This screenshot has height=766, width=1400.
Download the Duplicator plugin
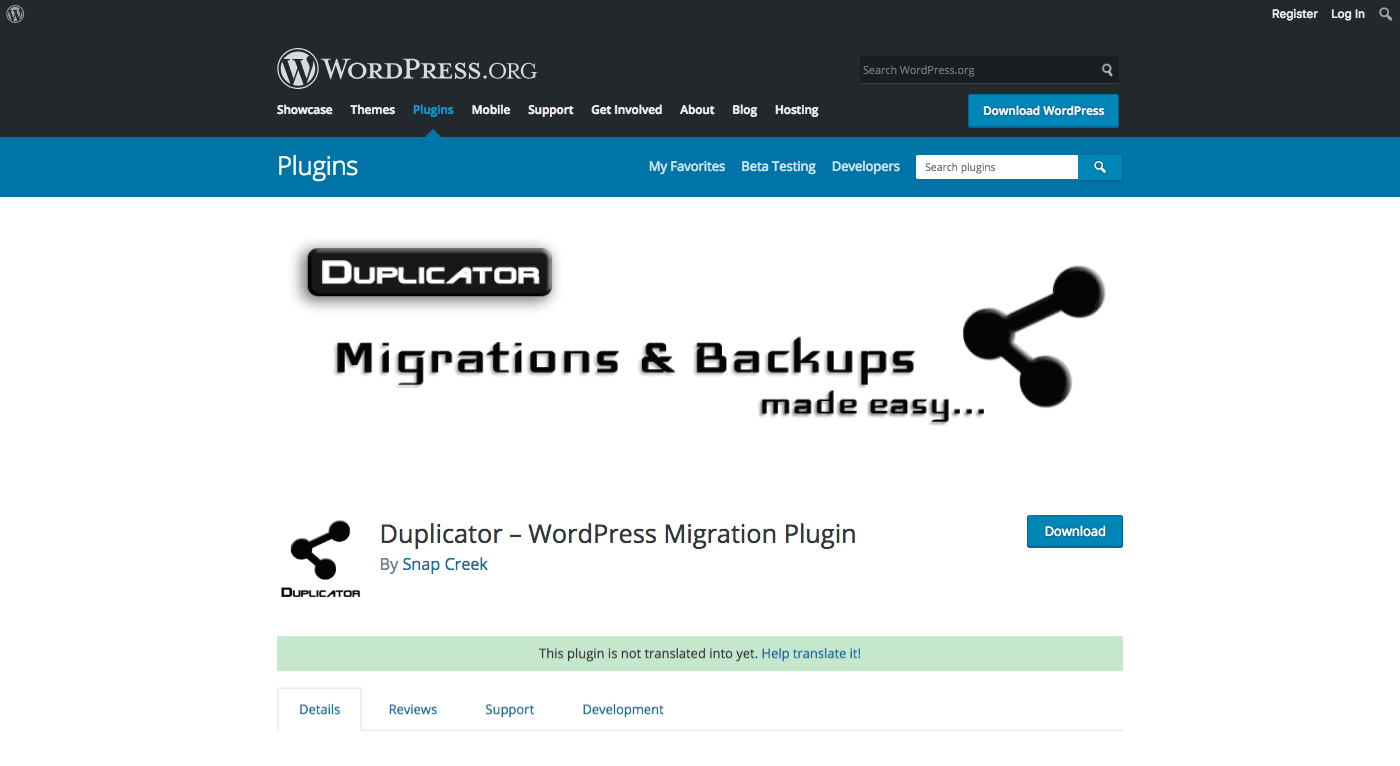(x=1075, y=531)
